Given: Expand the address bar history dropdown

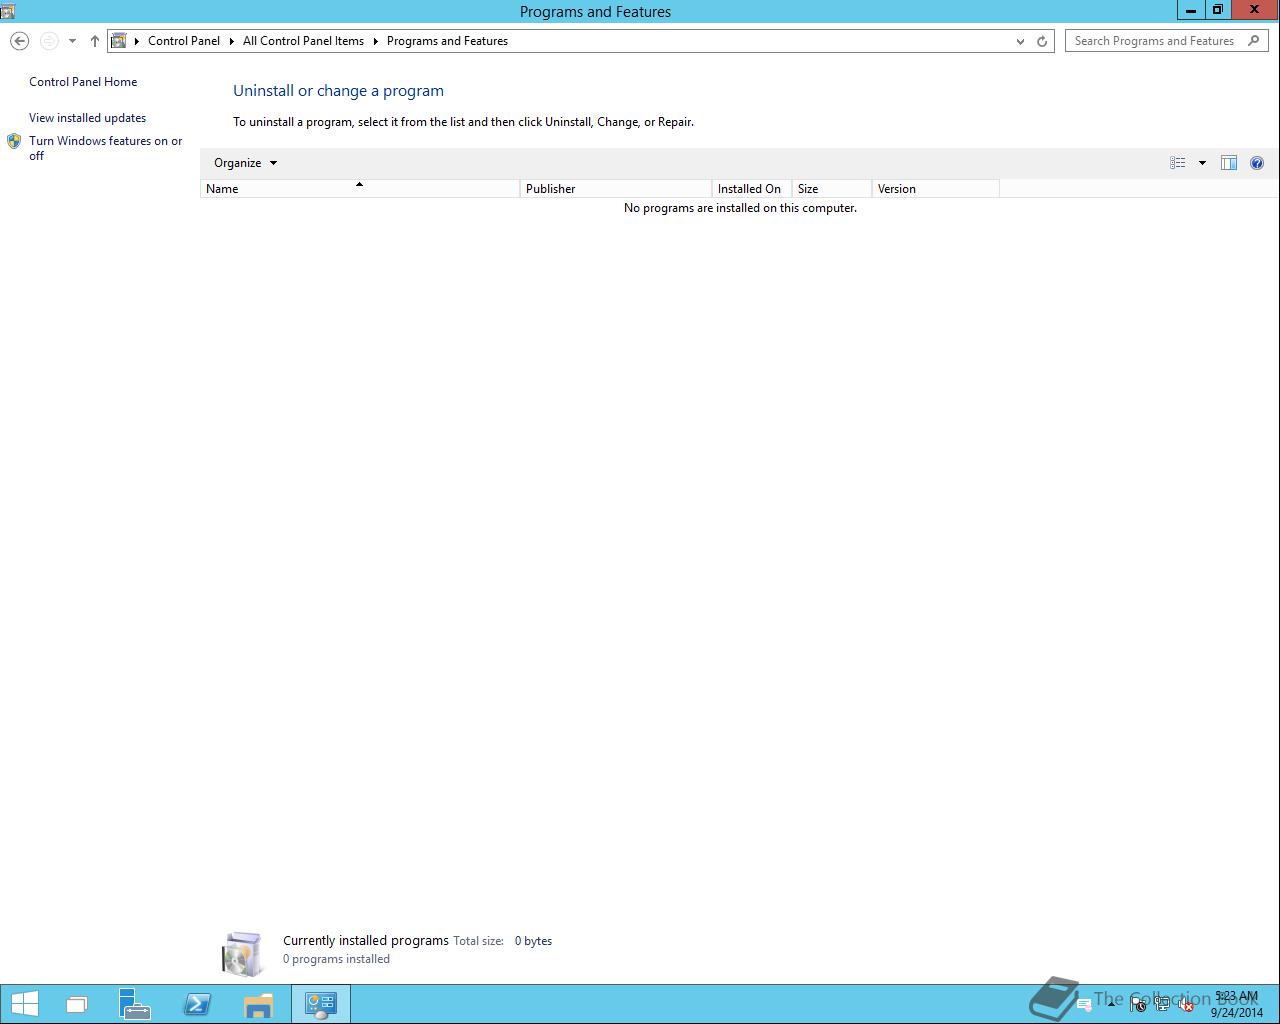Looking at the screenshot, I should [1020, 41].
